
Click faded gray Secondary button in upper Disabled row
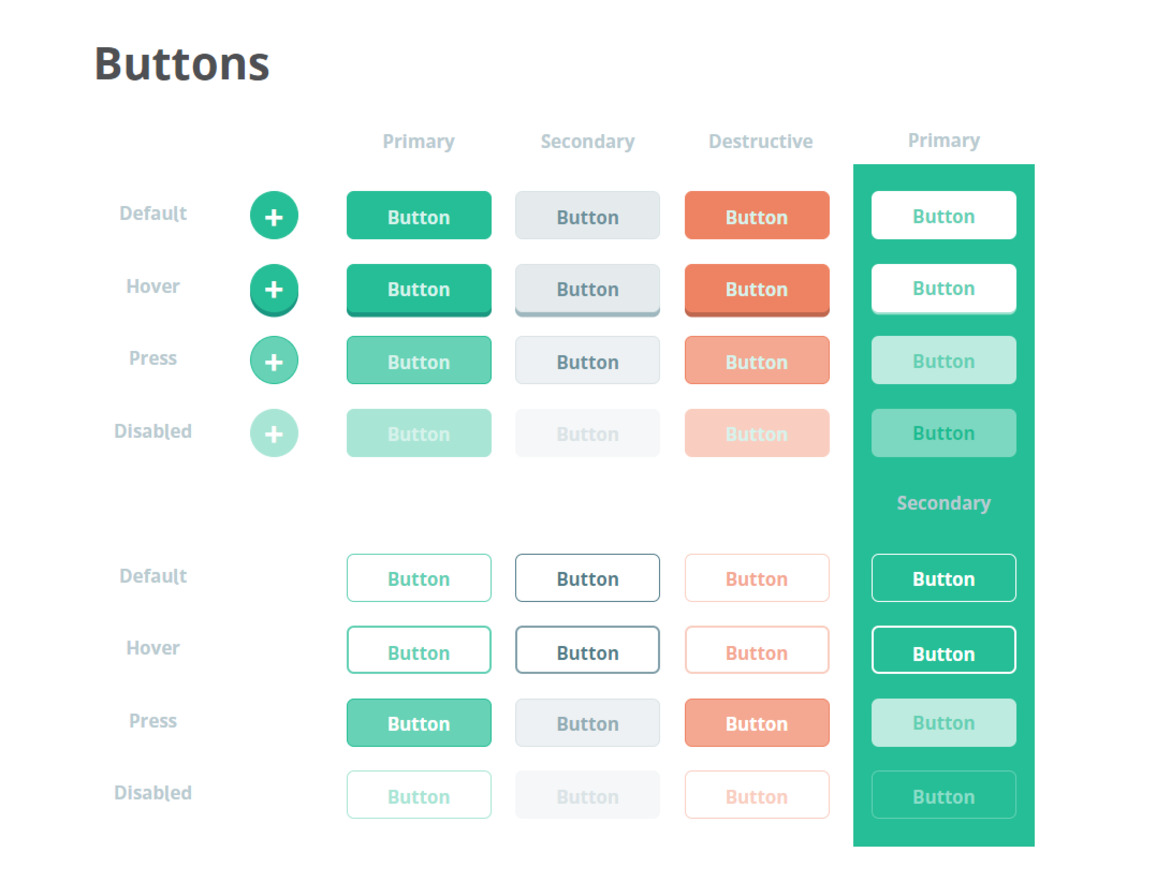588,433
